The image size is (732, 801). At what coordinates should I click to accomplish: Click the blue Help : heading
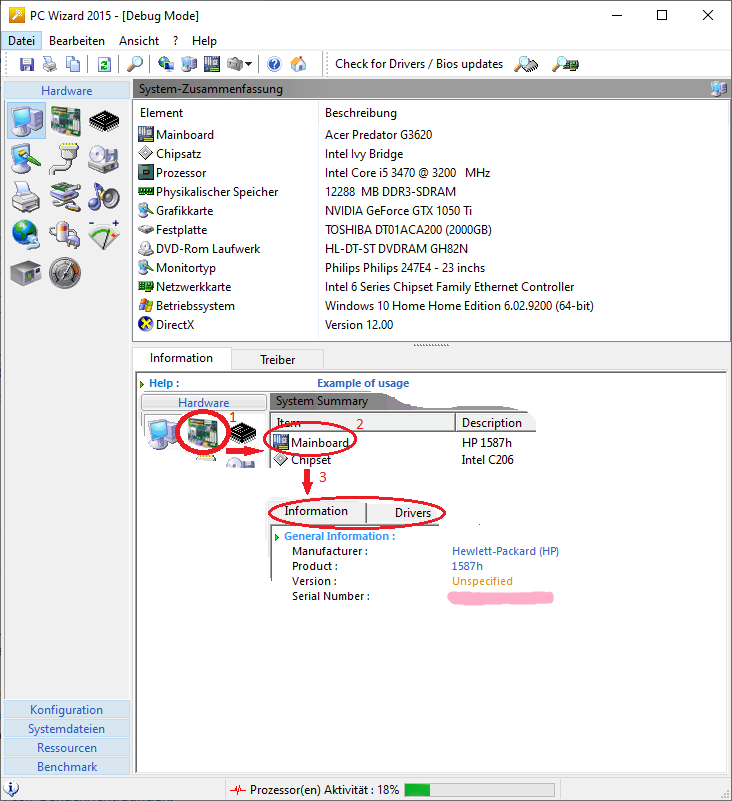[164, 383]
